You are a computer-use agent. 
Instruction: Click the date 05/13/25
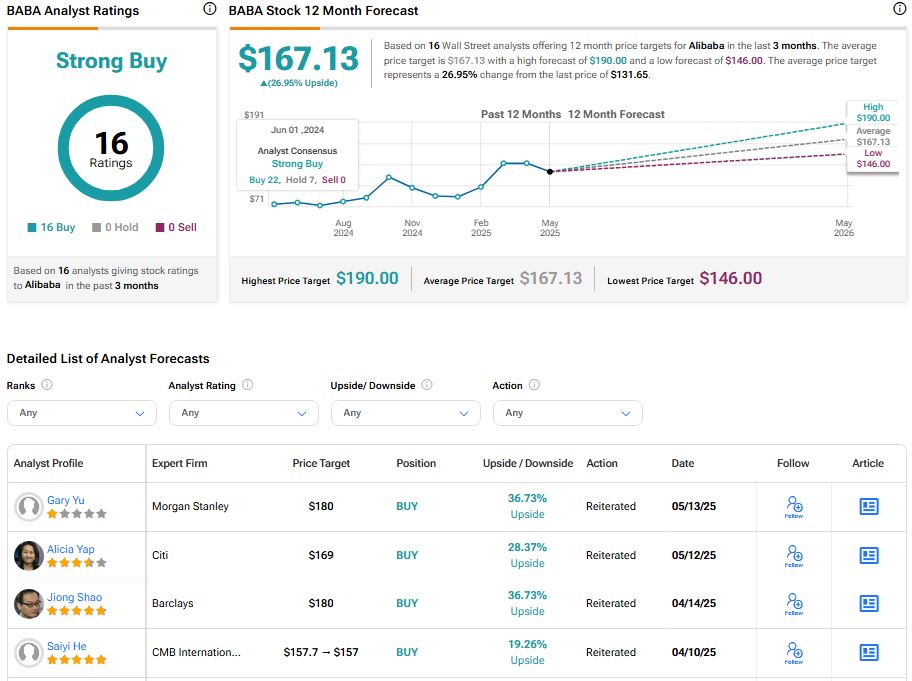coord(694,507)
